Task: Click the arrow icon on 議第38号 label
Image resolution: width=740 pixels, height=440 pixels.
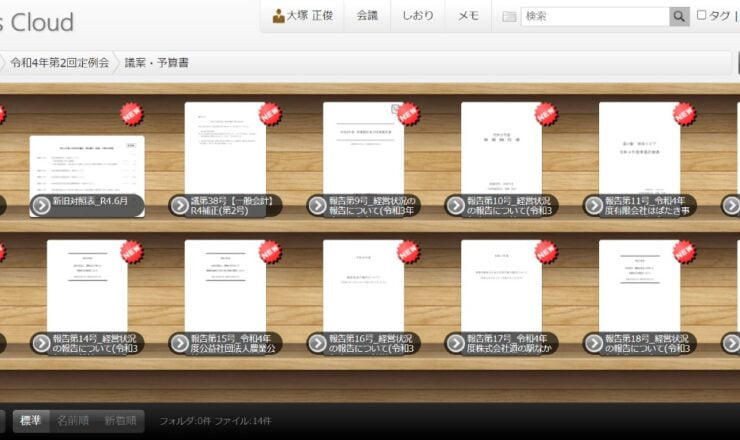Action: pyautogui.click(x=179, y=205)
